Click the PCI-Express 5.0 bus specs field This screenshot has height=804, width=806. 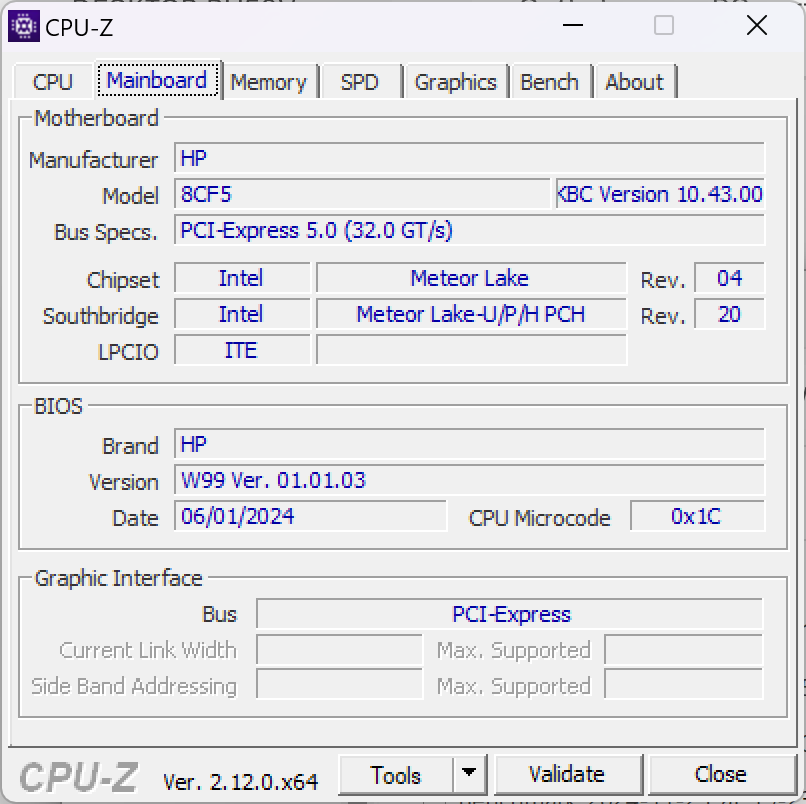[x=469, y=230]
